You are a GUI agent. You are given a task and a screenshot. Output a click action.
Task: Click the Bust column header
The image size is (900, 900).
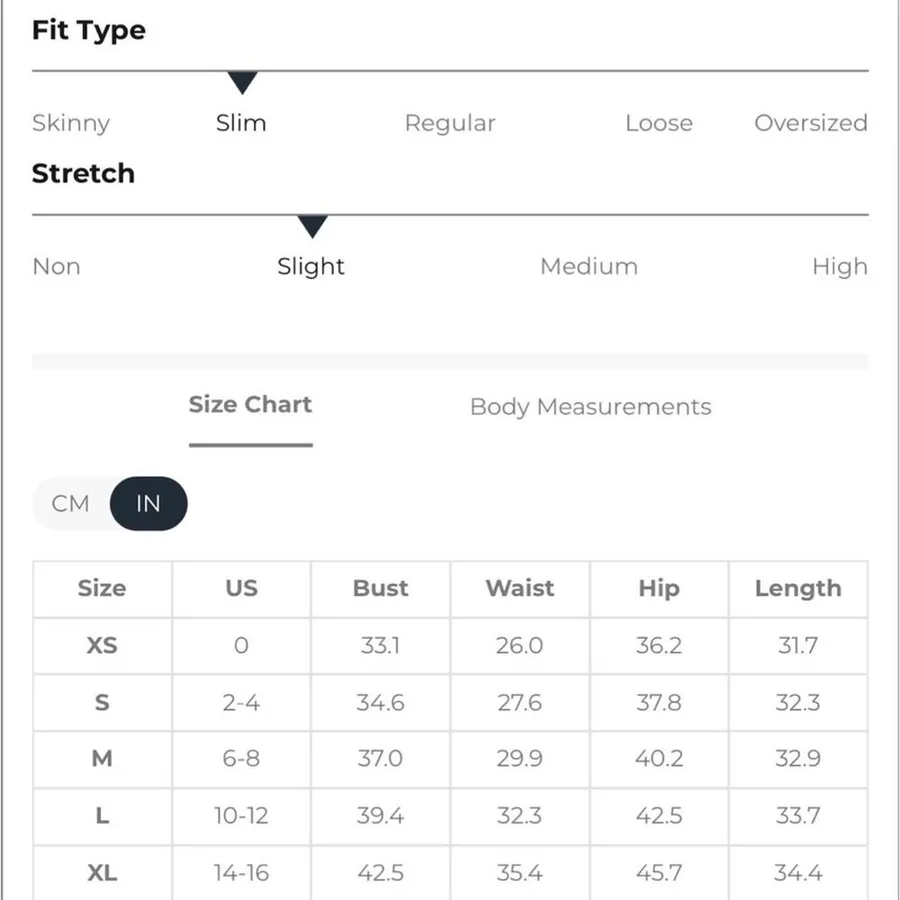[381, 588]
